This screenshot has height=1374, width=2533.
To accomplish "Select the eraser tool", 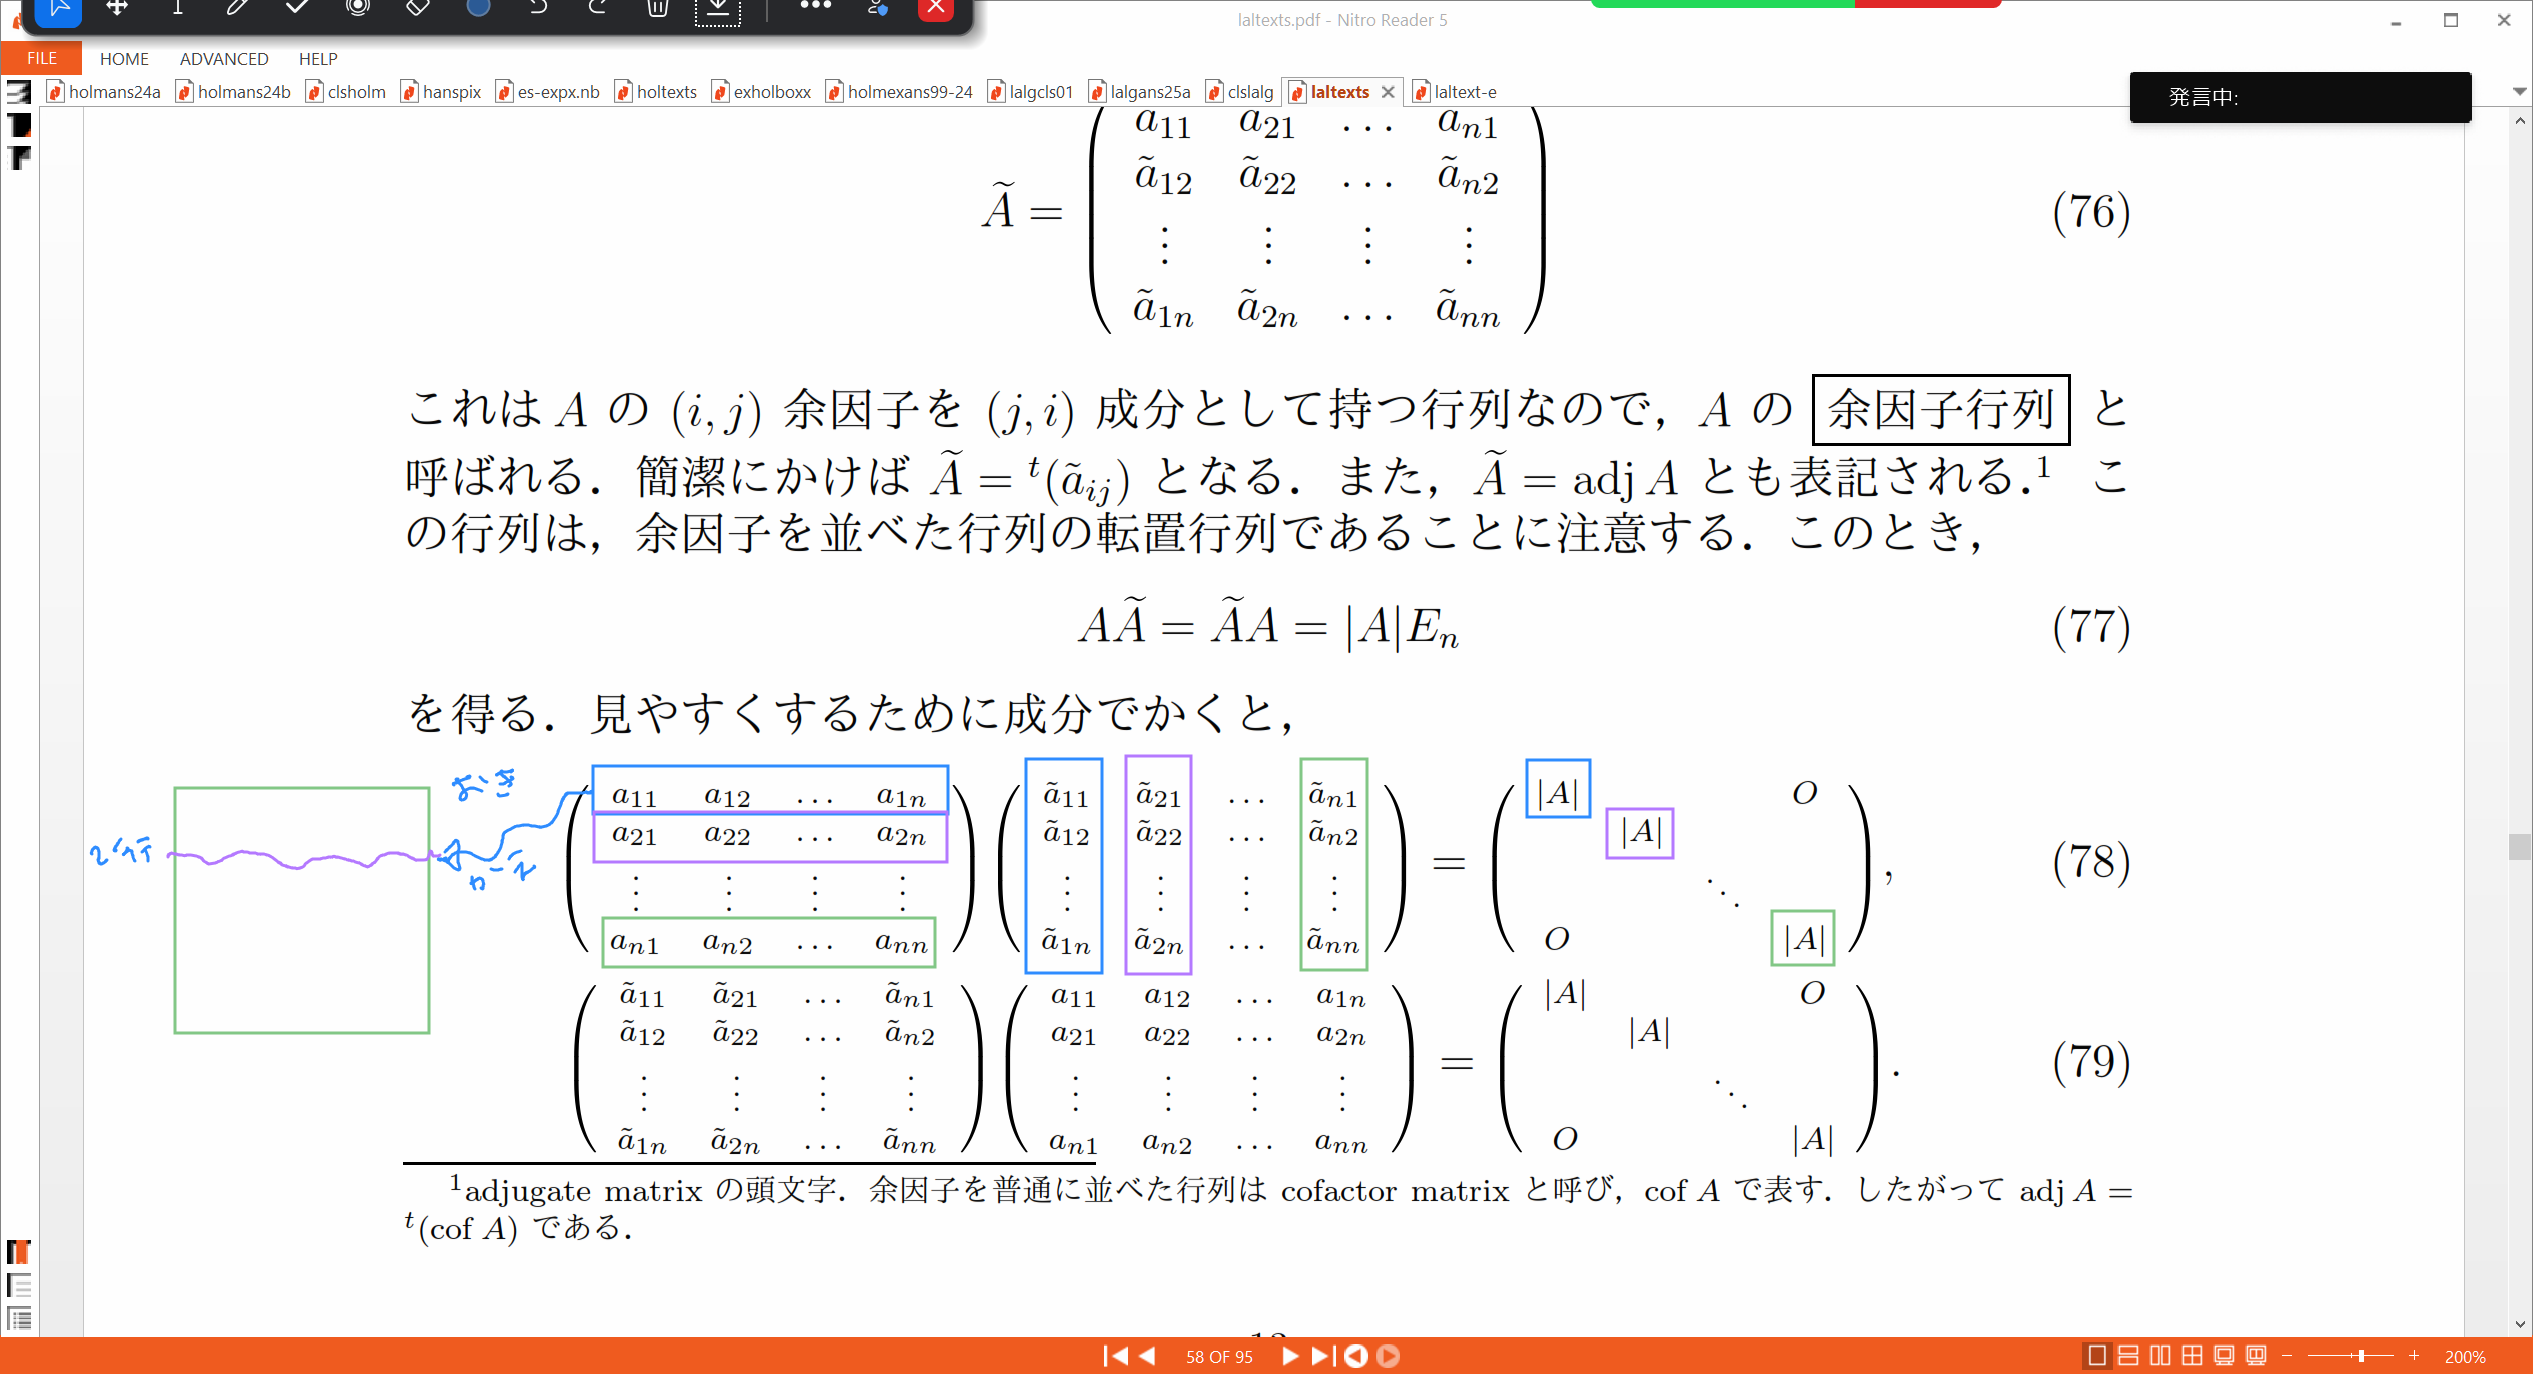I will [x=418, y=8].
